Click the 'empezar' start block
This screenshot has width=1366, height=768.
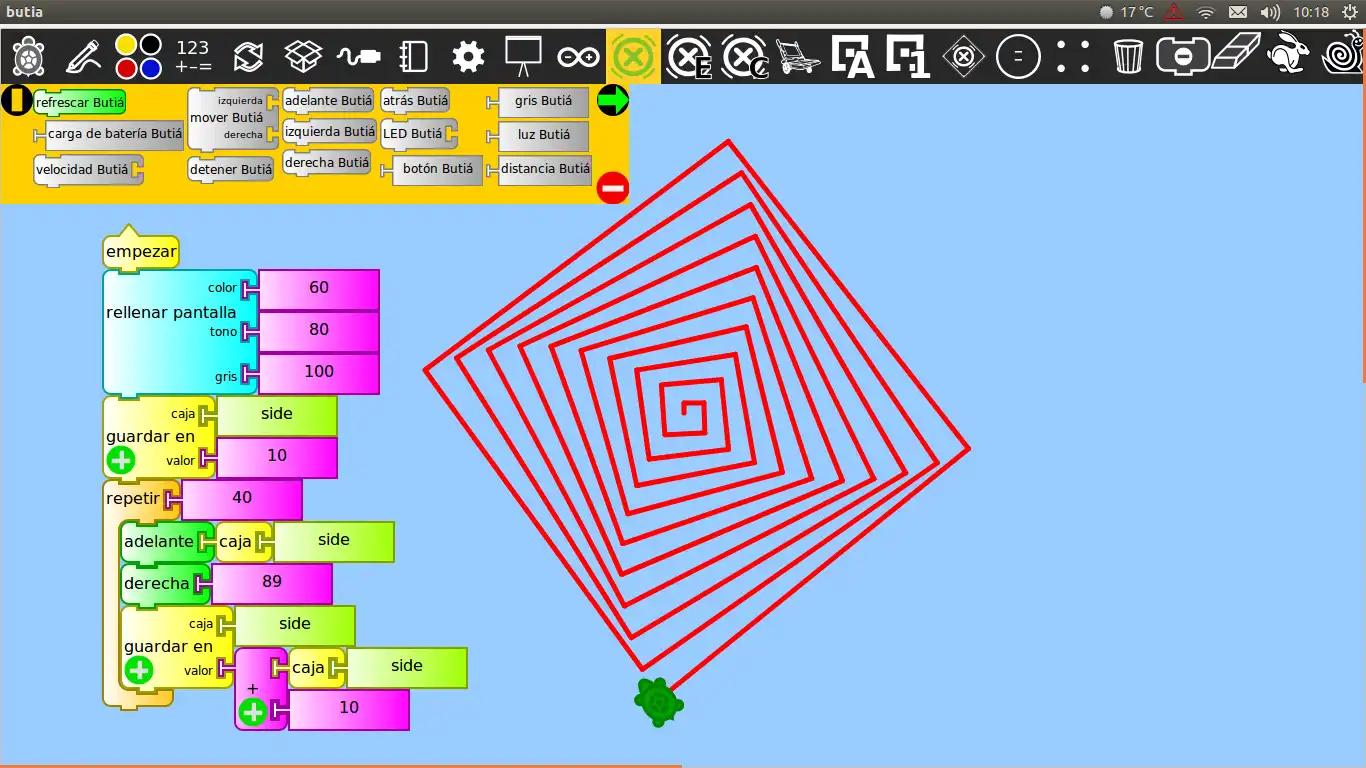click(141, 250)
